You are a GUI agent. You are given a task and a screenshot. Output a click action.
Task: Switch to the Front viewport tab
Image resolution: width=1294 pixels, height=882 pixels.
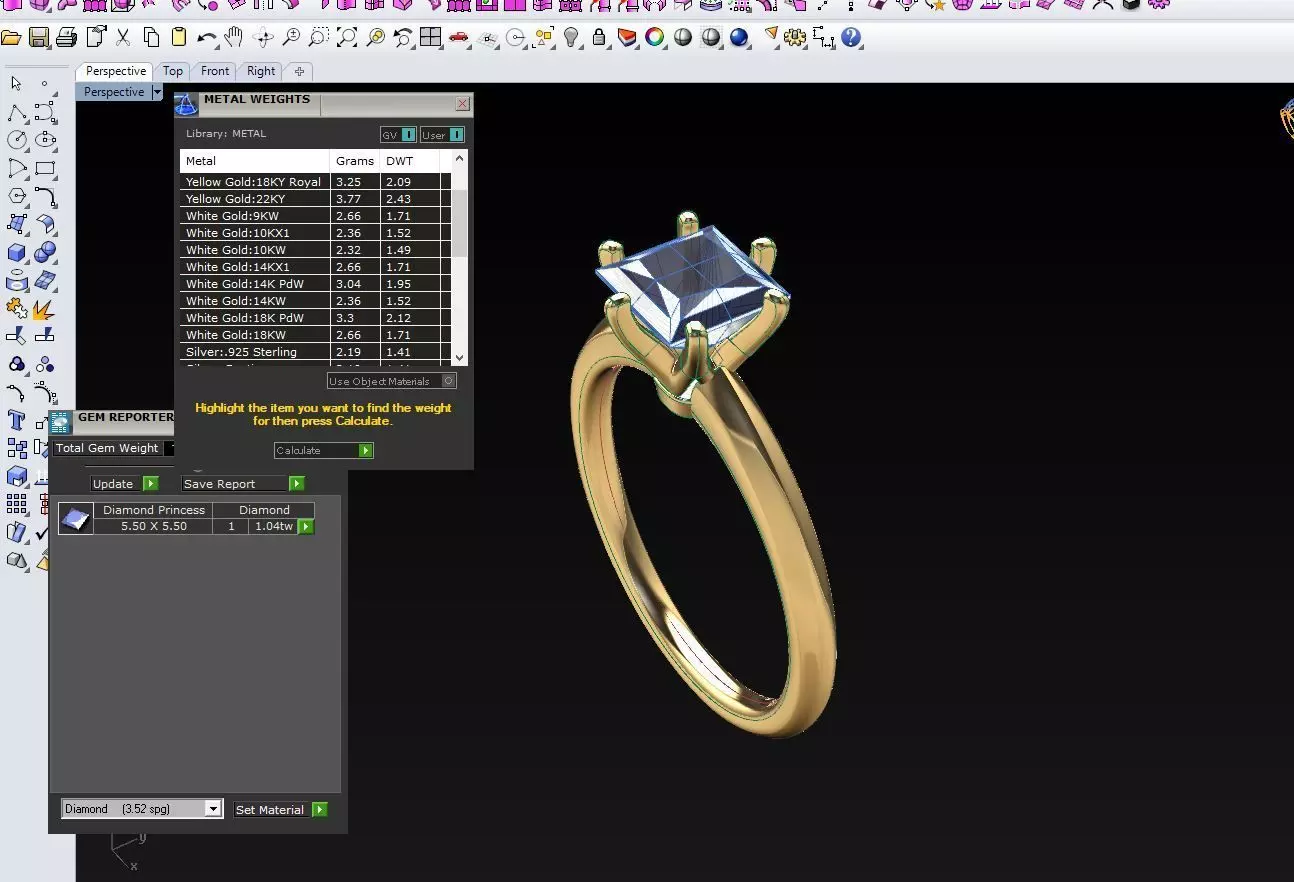click(x=215, y=71)
